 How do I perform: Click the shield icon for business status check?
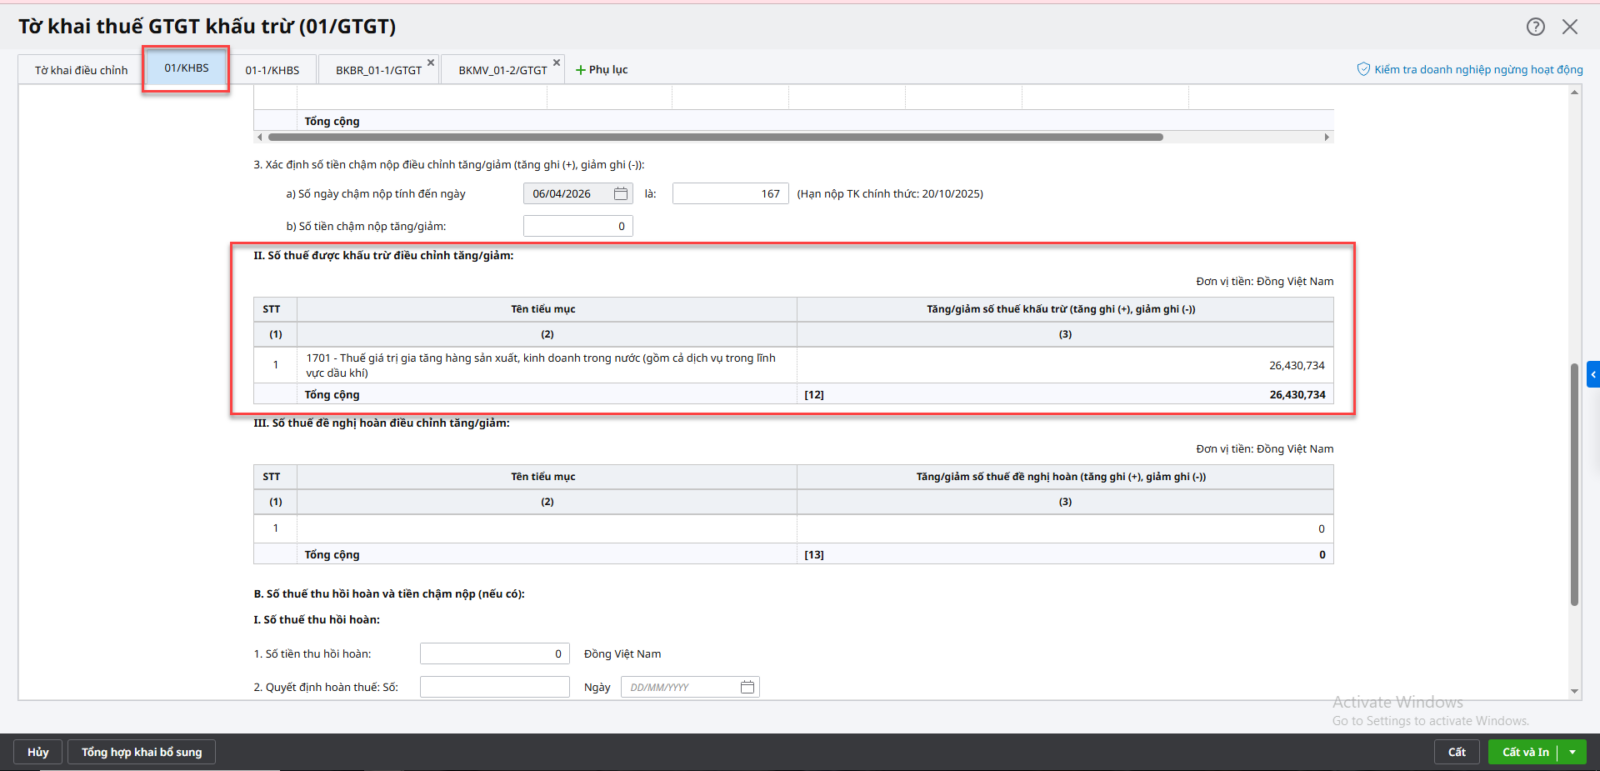coord(1363,69)
